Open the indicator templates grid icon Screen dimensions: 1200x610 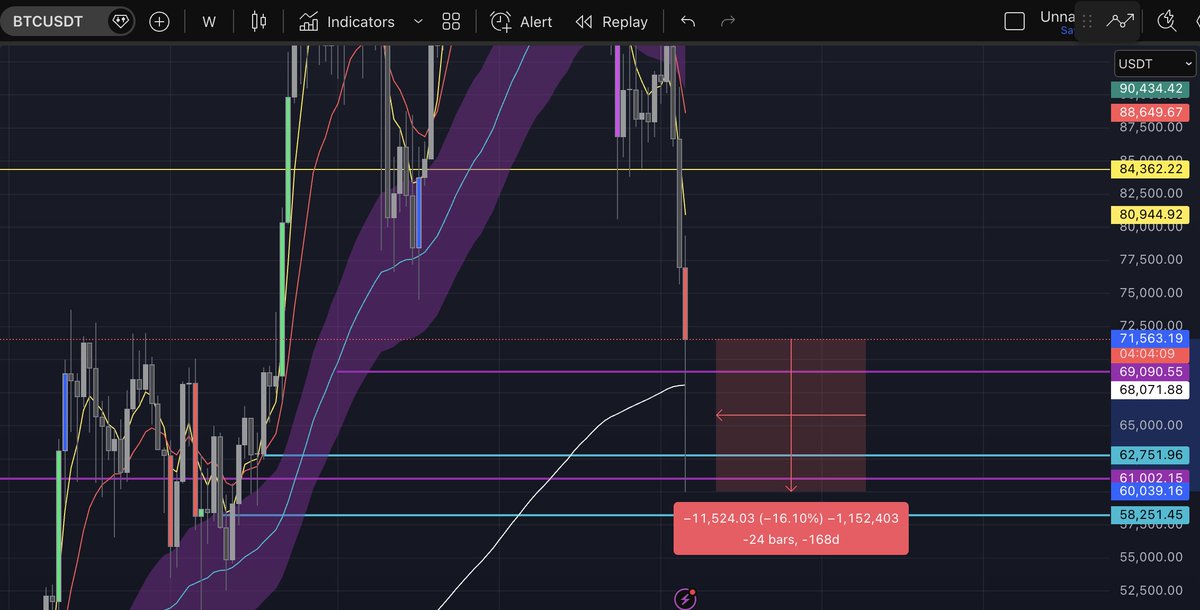(450, 21)
